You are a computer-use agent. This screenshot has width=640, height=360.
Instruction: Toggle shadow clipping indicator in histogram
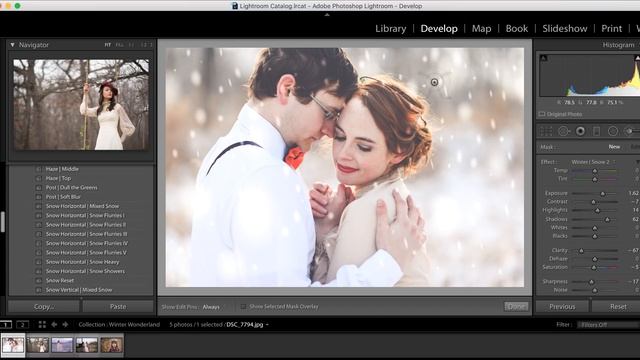[544, 58]
